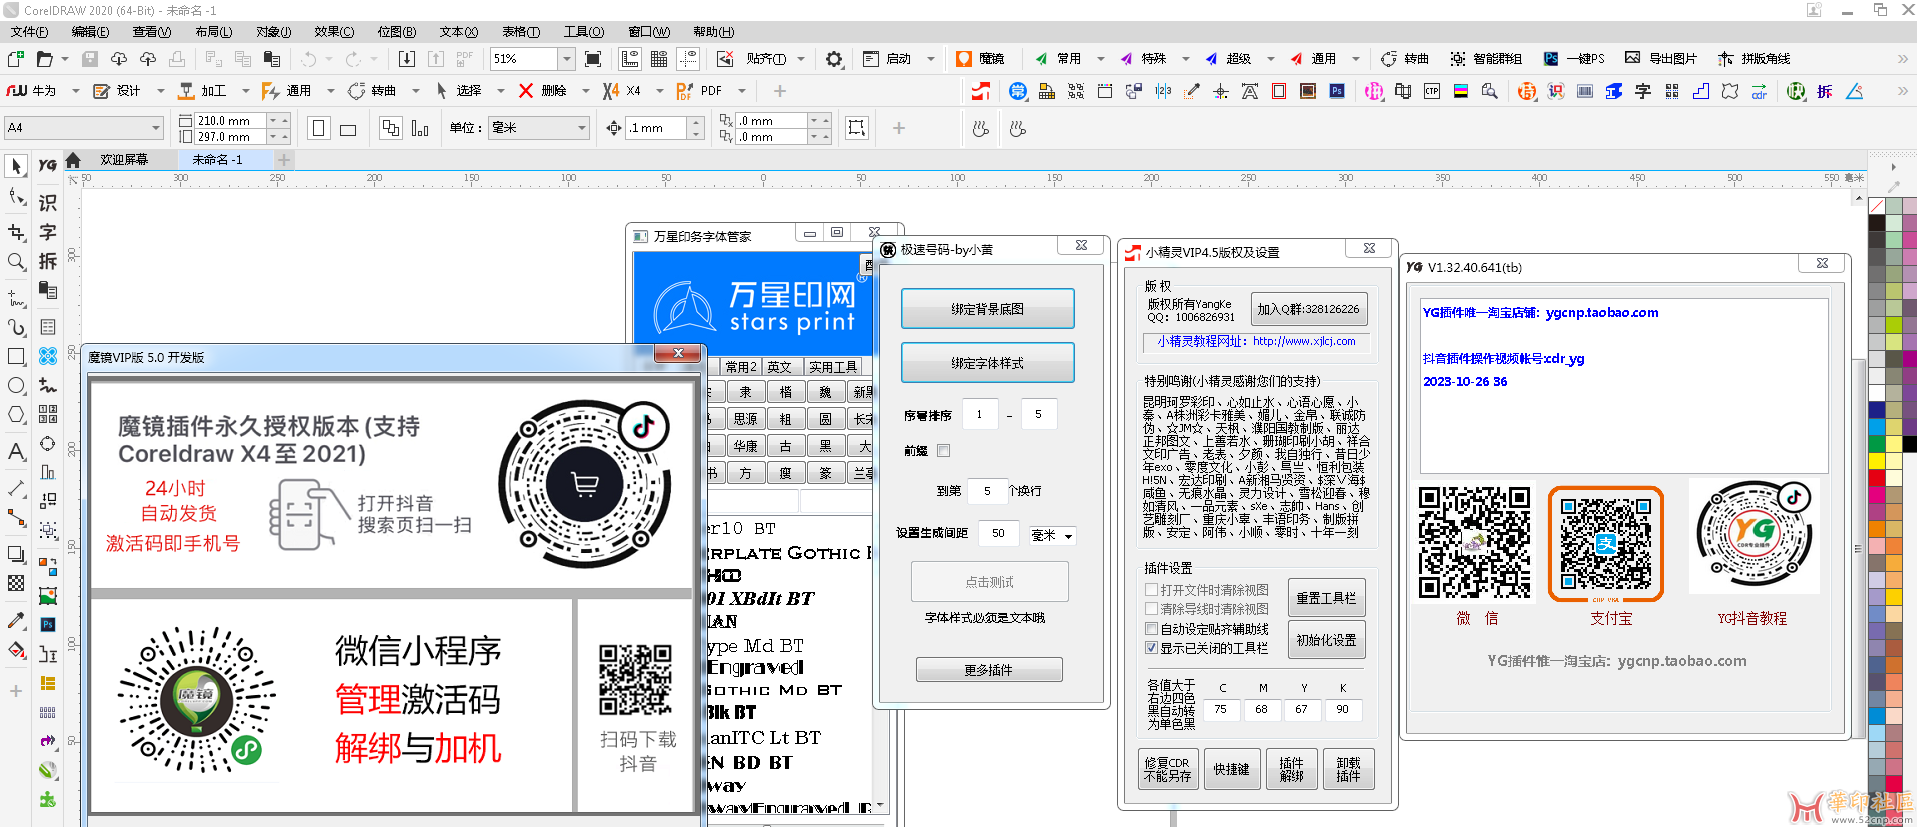Uncheck 显示已关闭的工具栏 checkbox
The height and width of the screenshot is (827, 1917).
click(x=1151, y=648)
